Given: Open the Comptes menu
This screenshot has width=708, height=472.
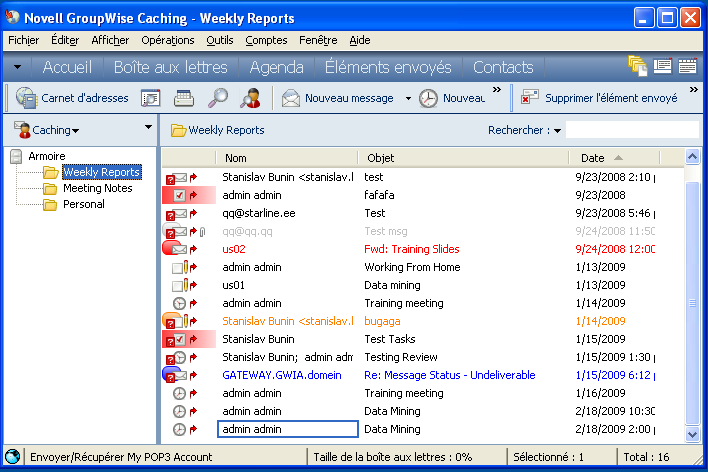Looking at the screenshot, I should [x=266, y=40].
